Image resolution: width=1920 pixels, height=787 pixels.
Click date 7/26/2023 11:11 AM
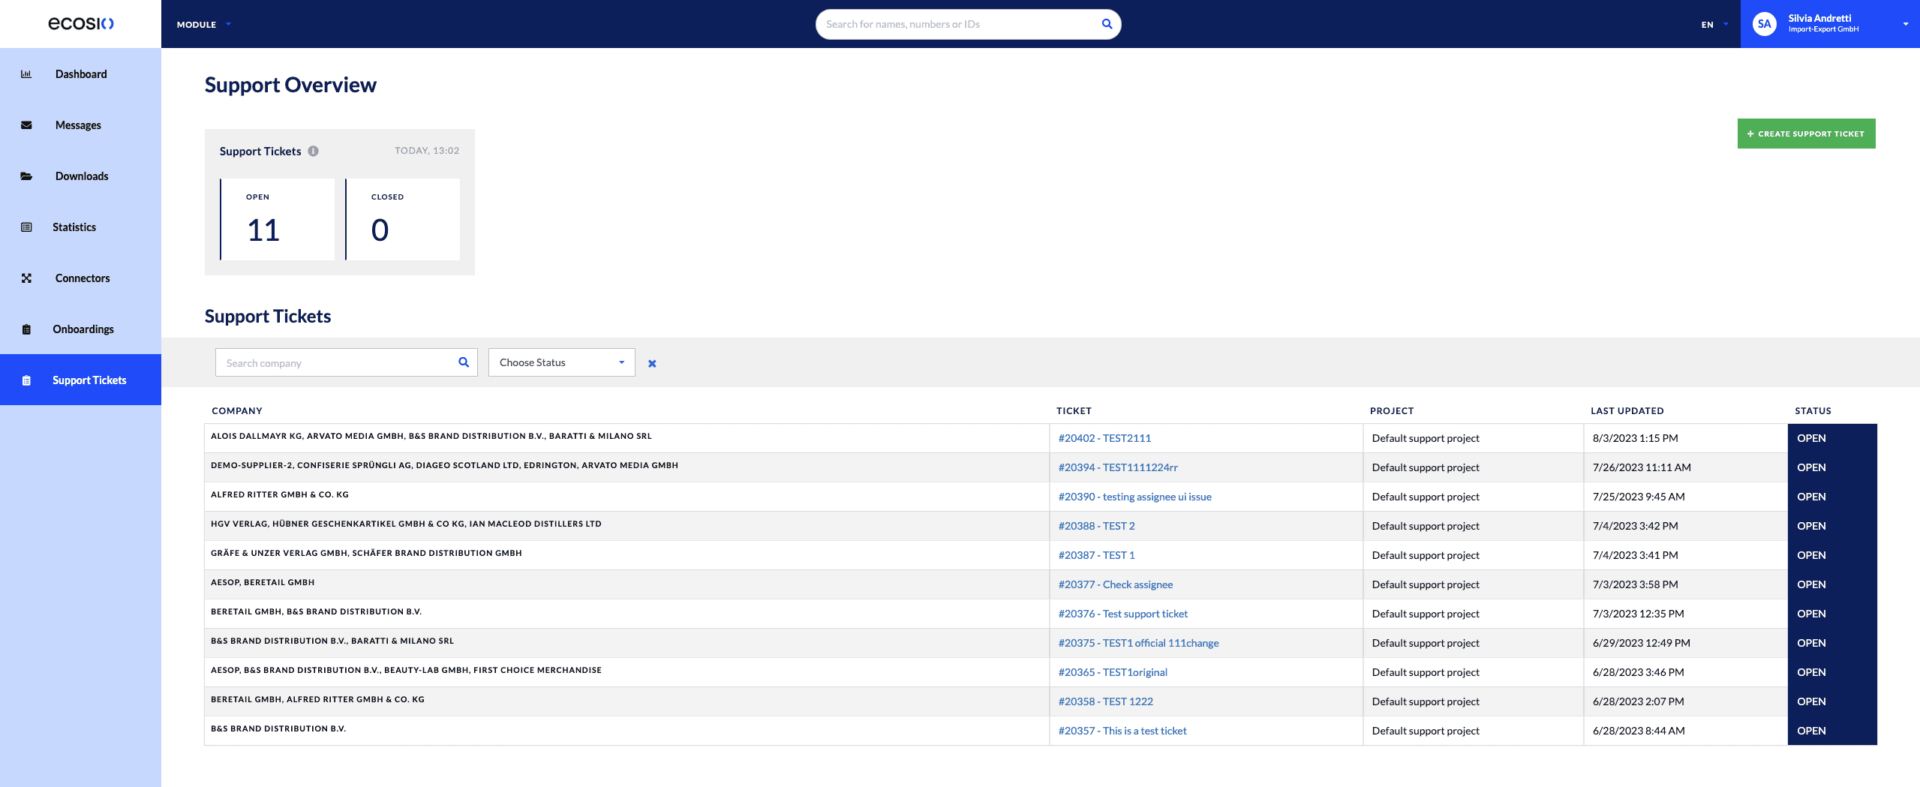click(1642, 467)
